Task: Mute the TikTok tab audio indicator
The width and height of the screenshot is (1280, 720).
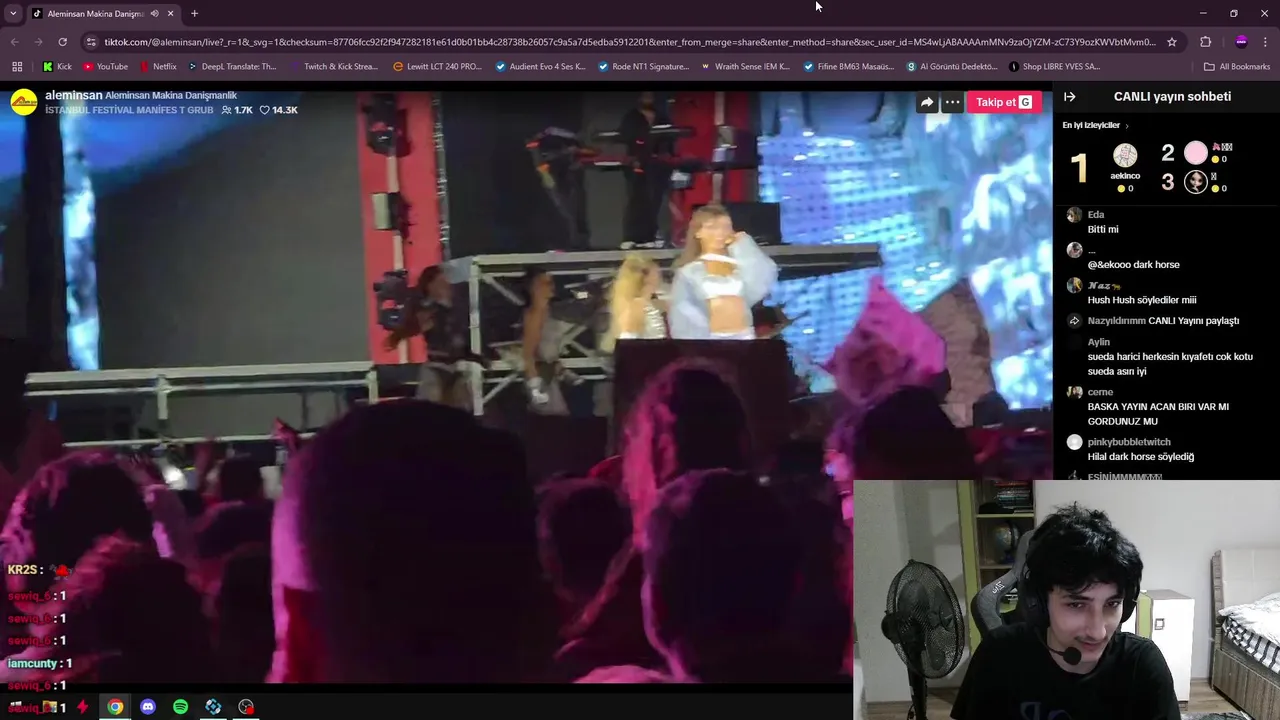Action: (x=154, y=14)
